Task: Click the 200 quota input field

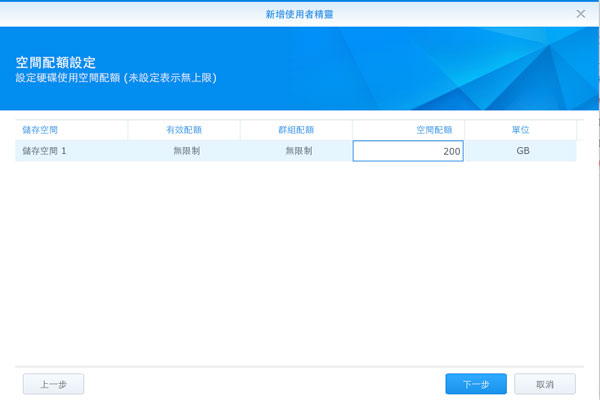Action: tap(408, 151)
